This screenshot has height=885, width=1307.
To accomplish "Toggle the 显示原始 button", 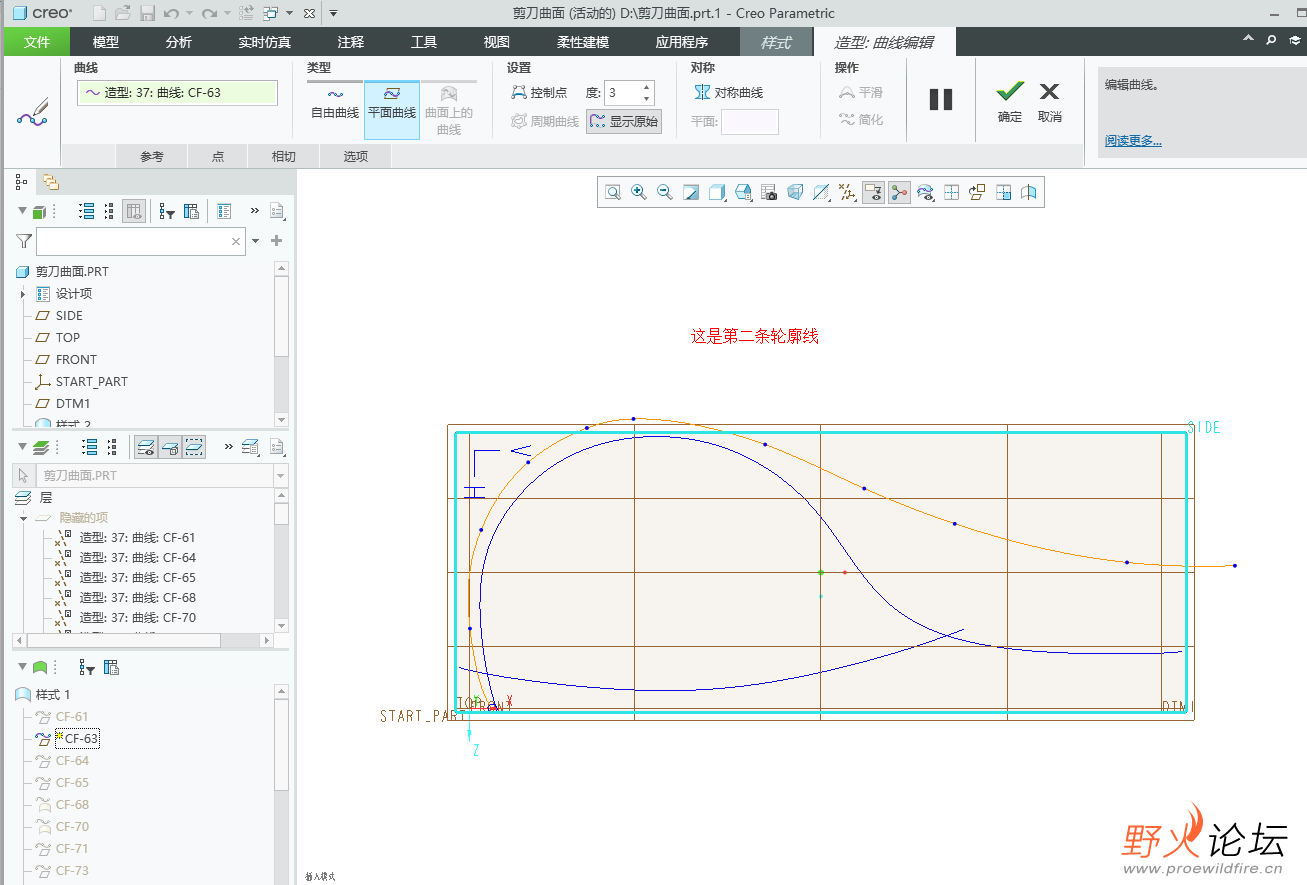I will [624, 121].
